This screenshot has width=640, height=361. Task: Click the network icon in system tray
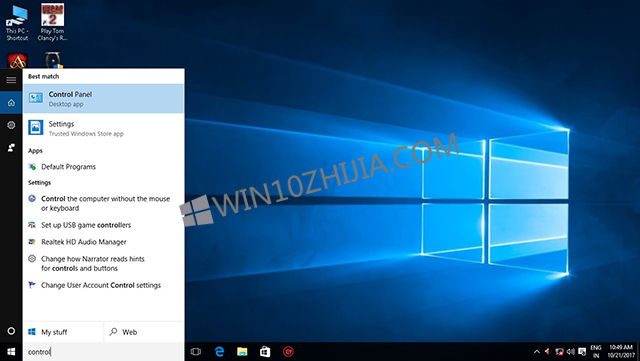[560, 352]
